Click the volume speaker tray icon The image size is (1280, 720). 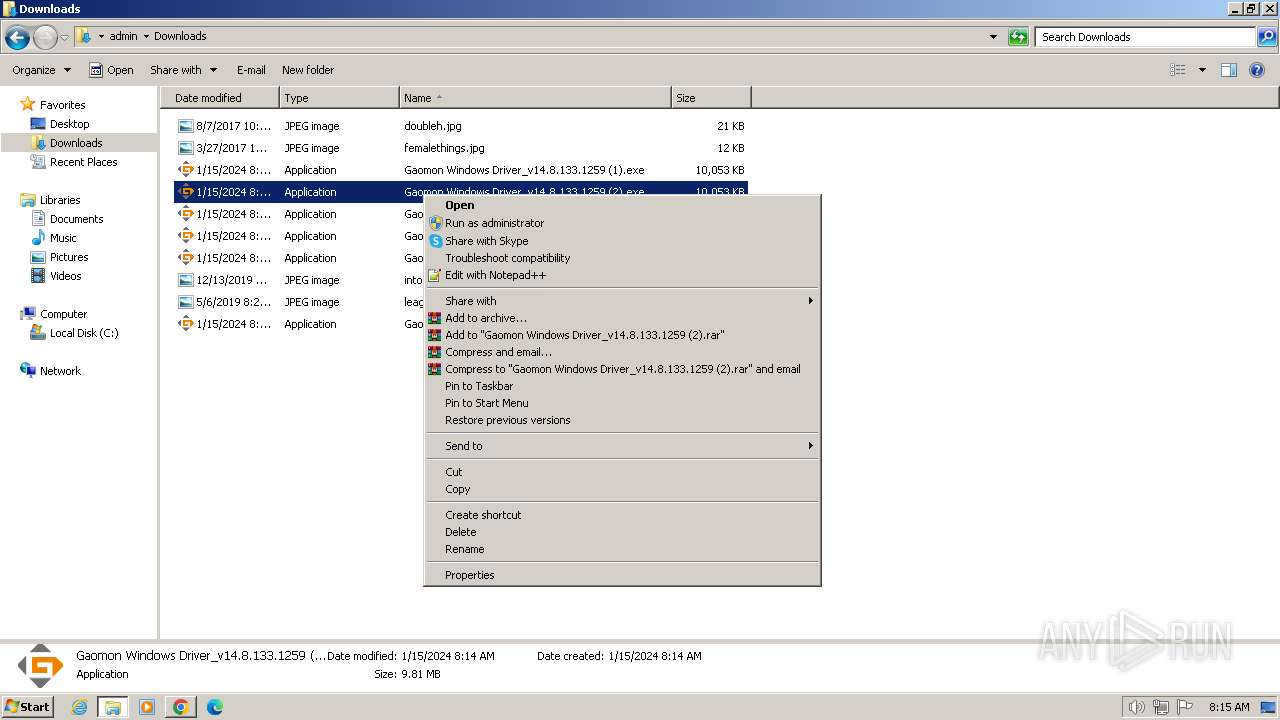(x=1136, y=707)
